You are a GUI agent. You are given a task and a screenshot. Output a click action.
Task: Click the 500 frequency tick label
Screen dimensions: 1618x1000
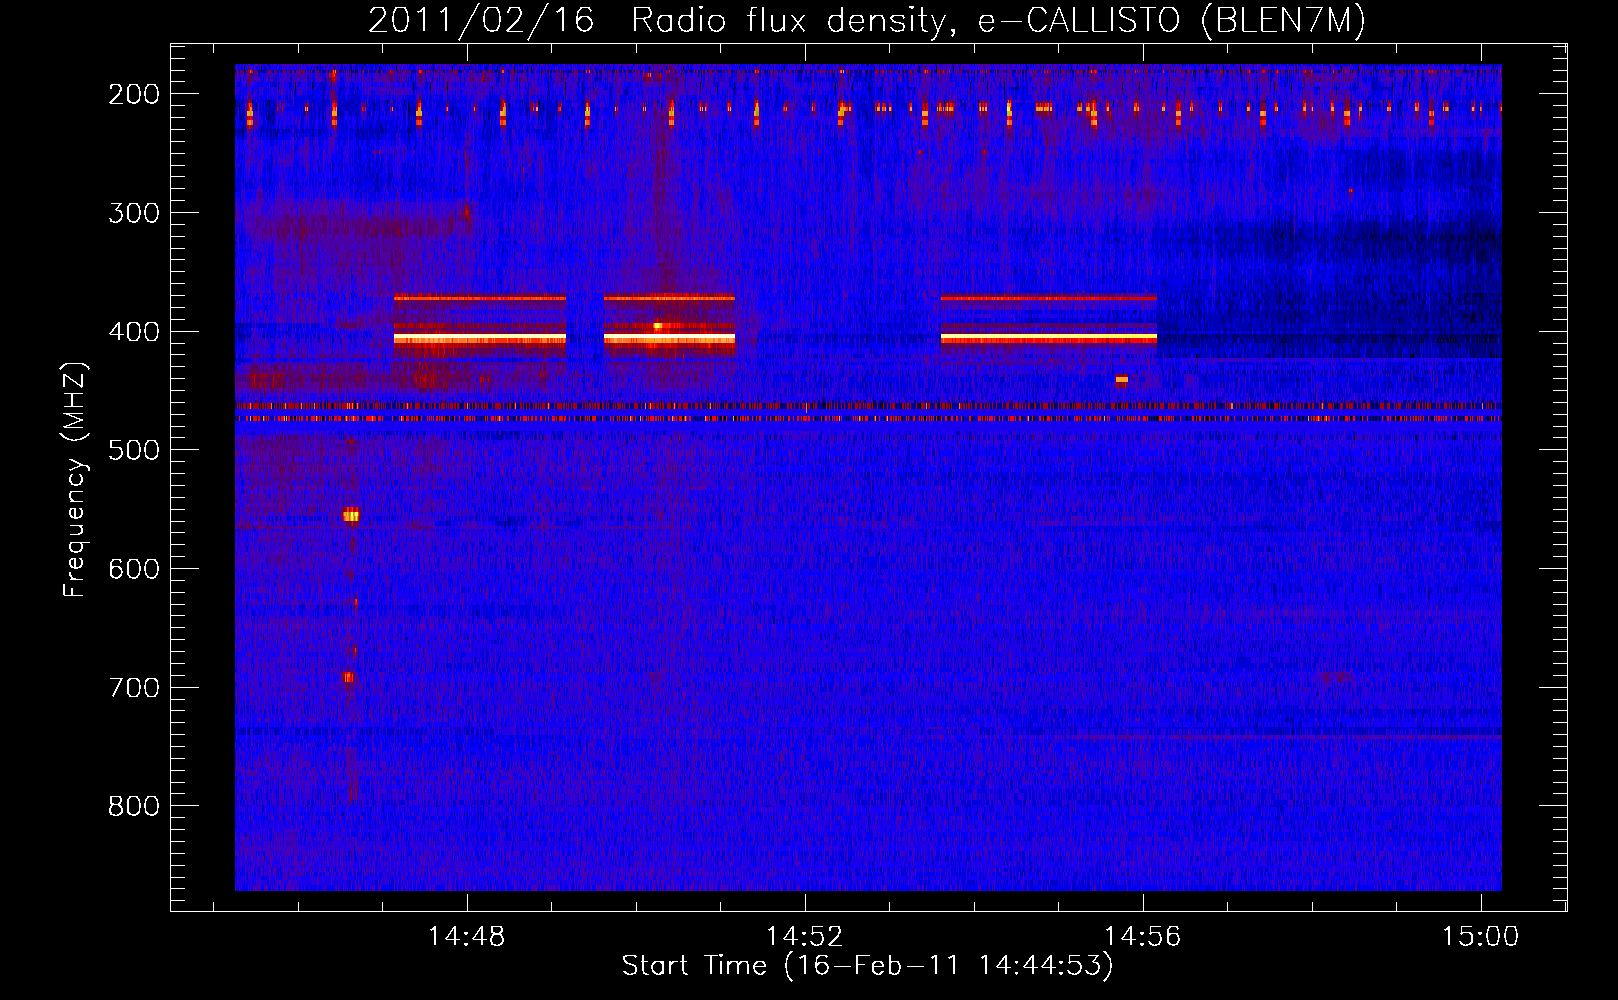tap(134, 450)
